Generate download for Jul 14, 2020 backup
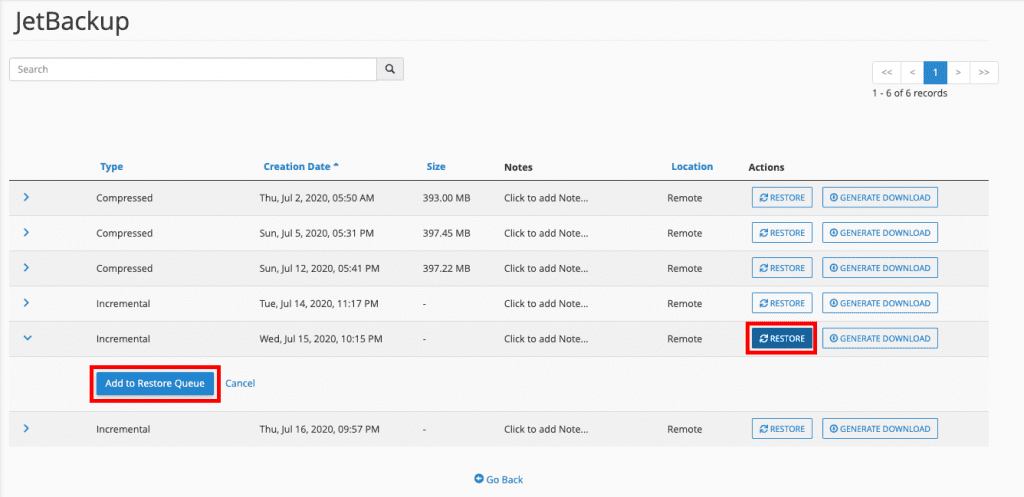Viewport: 1024px width, 497px height. (880, 303)
